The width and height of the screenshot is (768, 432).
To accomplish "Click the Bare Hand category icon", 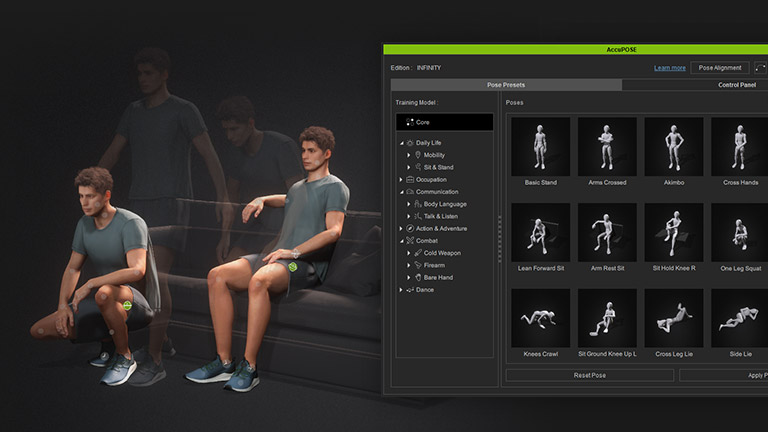I will click(418, 277).
